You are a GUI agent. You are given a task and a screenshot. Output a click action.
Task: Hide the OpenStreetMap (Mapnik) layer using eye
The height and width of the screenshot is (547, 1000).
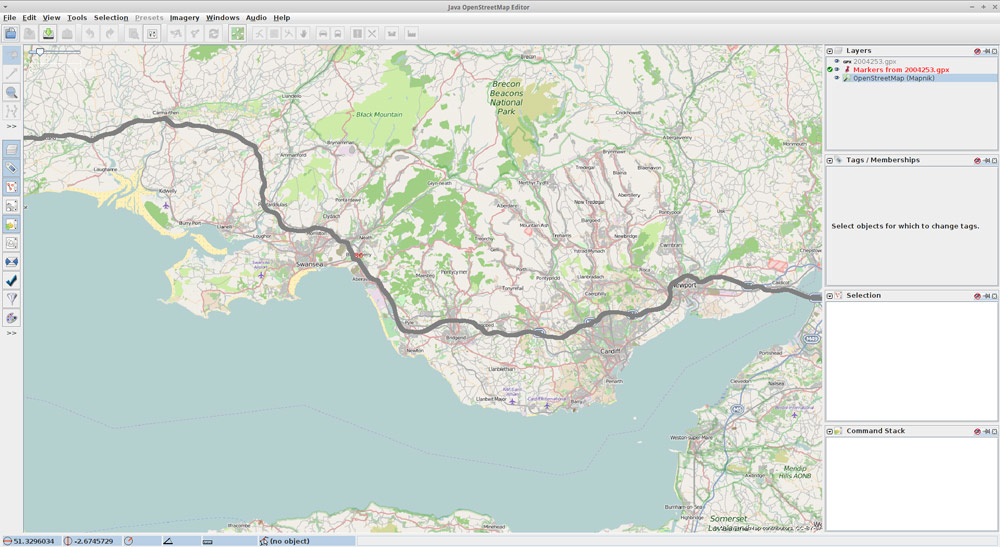[837, 78]
